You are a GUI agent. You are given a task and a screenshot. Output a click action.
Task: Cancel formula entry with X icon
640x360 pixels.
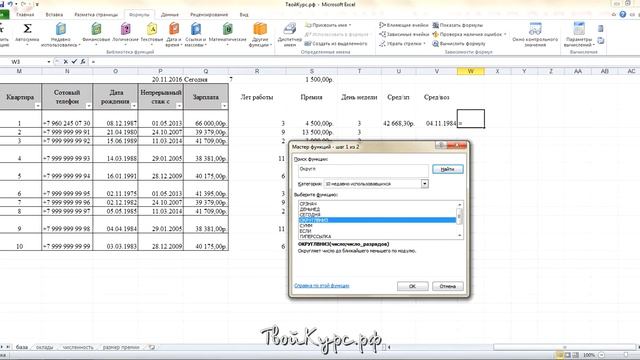click(66, 62)
